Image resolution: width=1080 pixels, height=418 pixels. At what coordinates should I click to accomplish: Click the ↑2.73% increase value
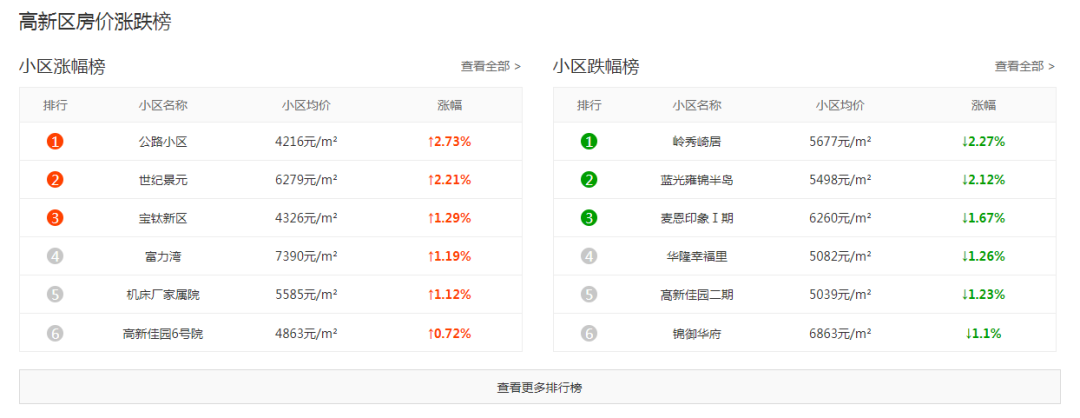[449, 142]
